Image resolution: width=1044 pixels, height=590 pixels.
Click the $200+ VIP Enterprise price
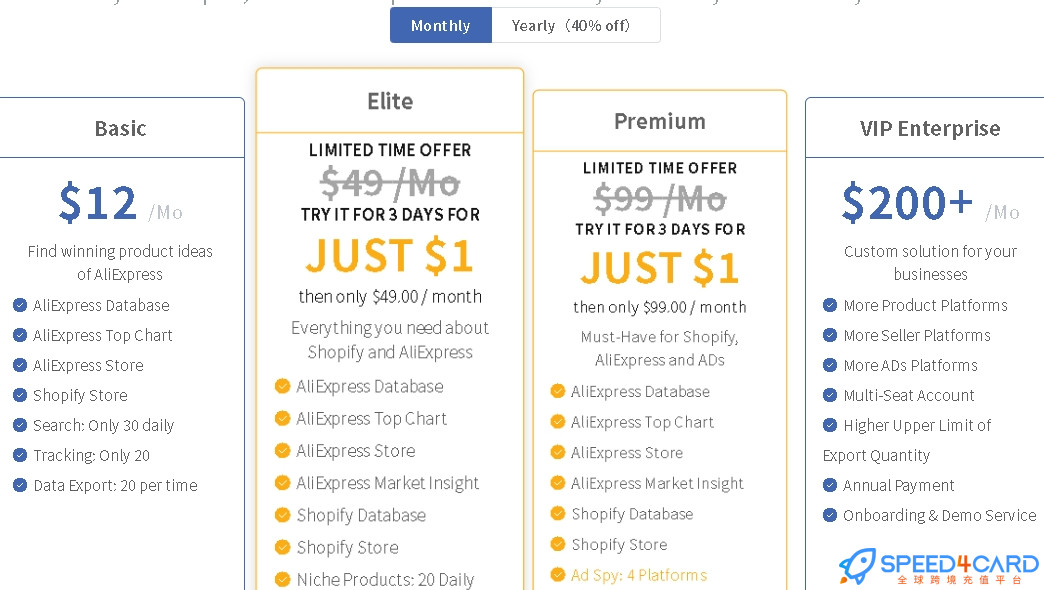[907, 202]
